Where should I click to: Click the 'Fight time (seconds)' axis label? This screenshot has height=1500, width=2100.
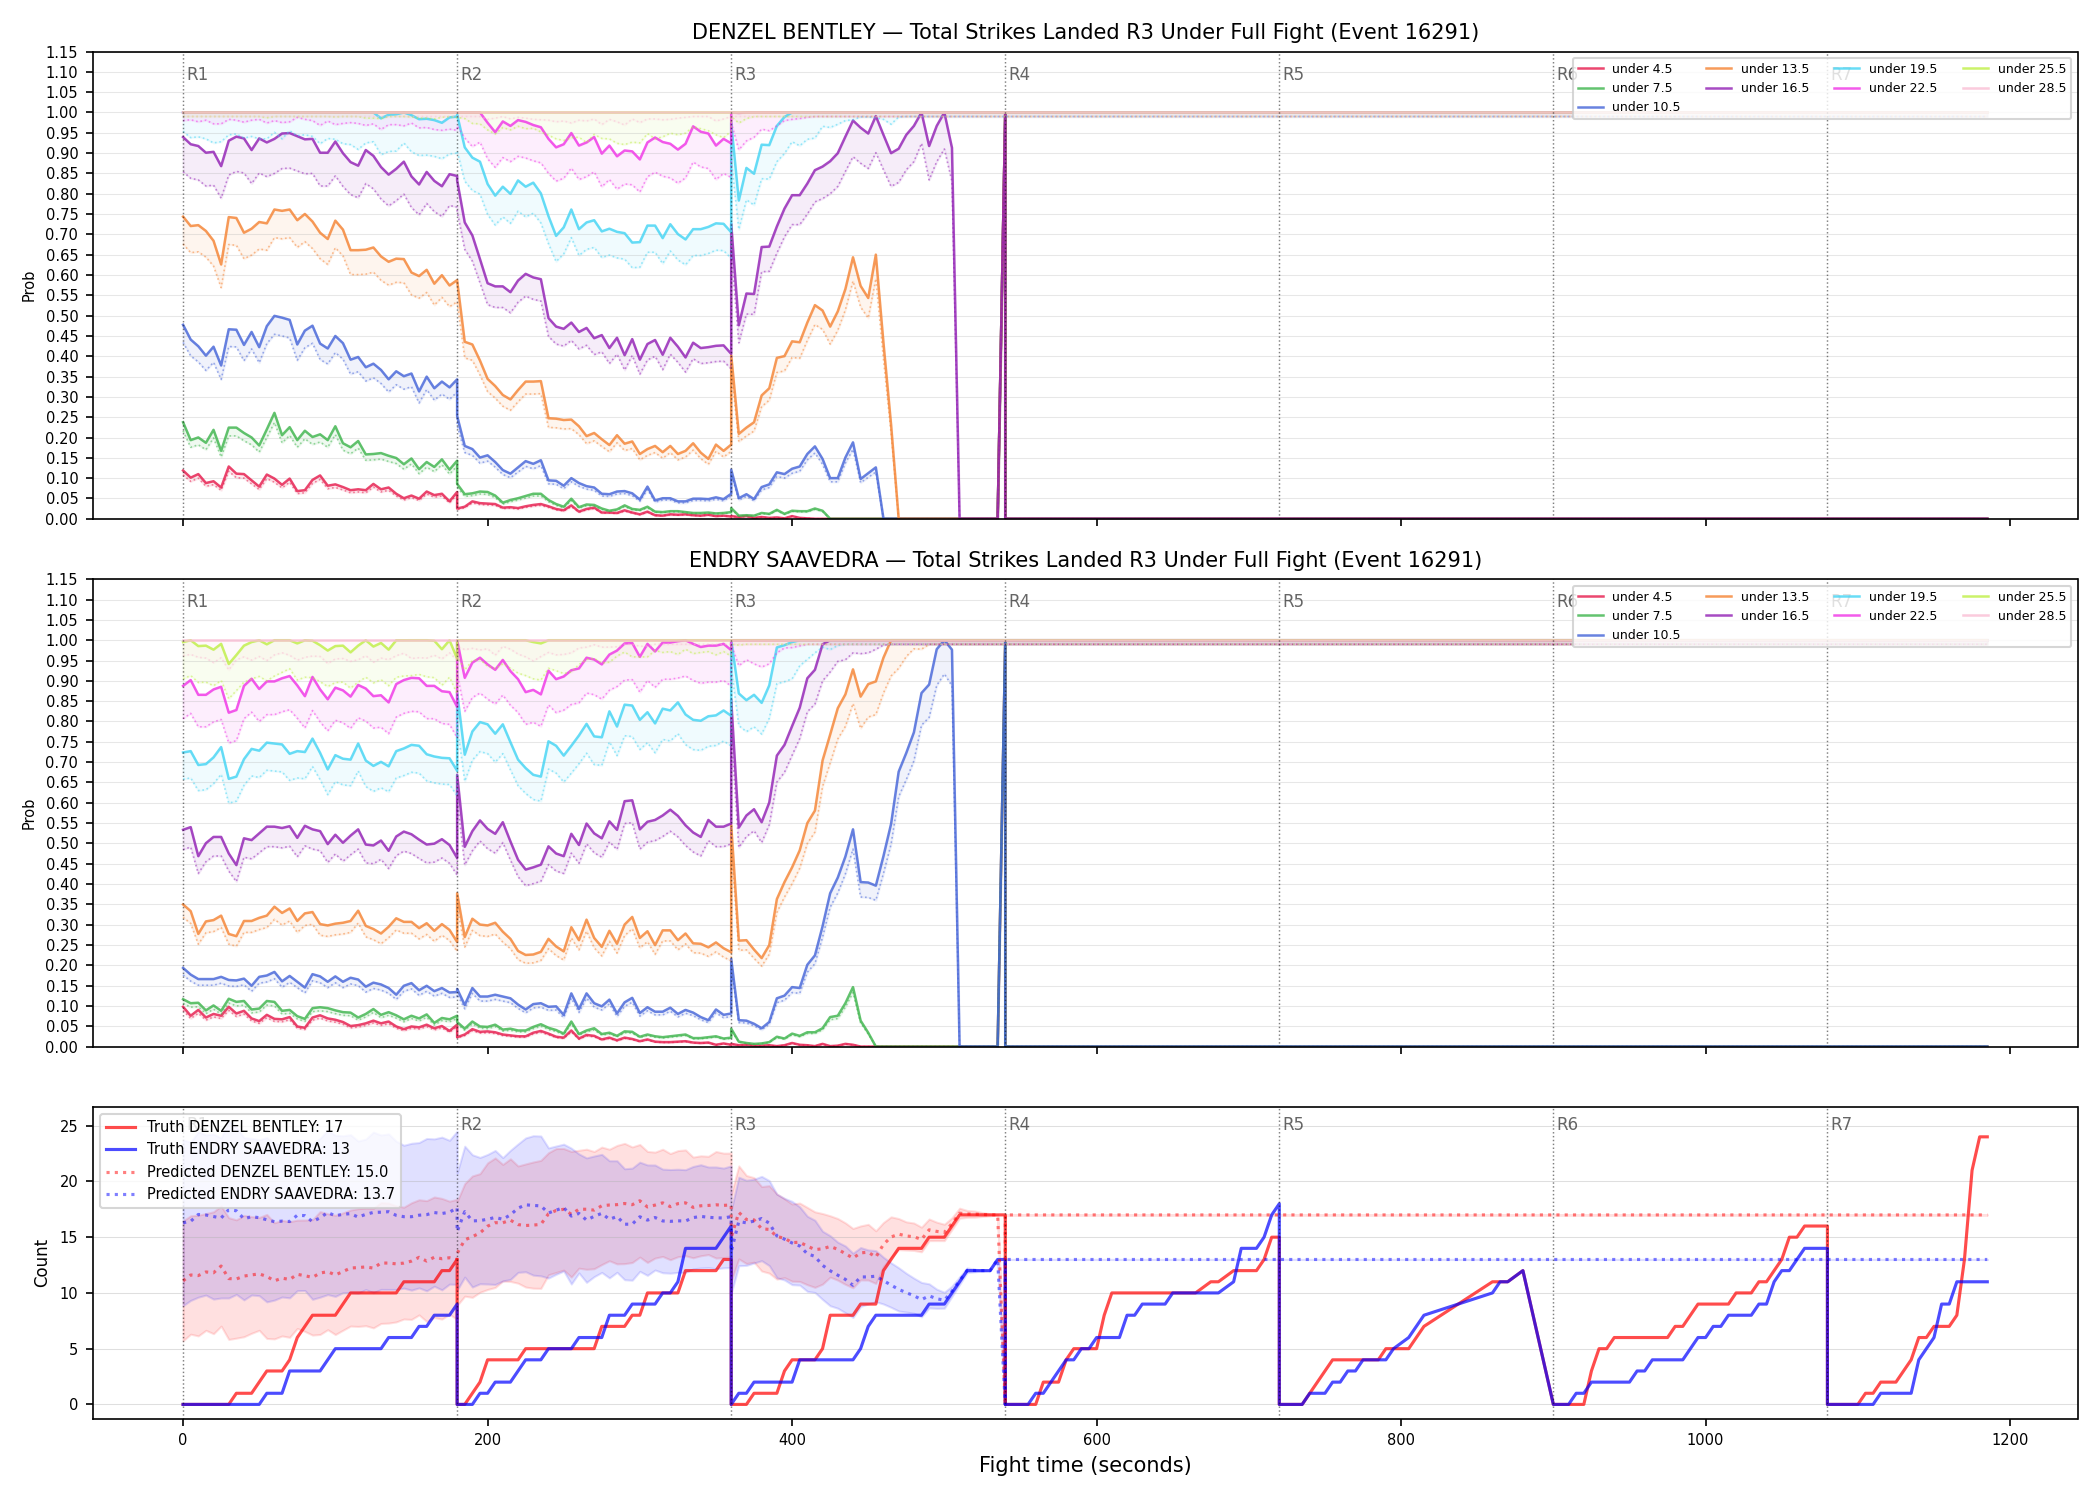1085,1465
